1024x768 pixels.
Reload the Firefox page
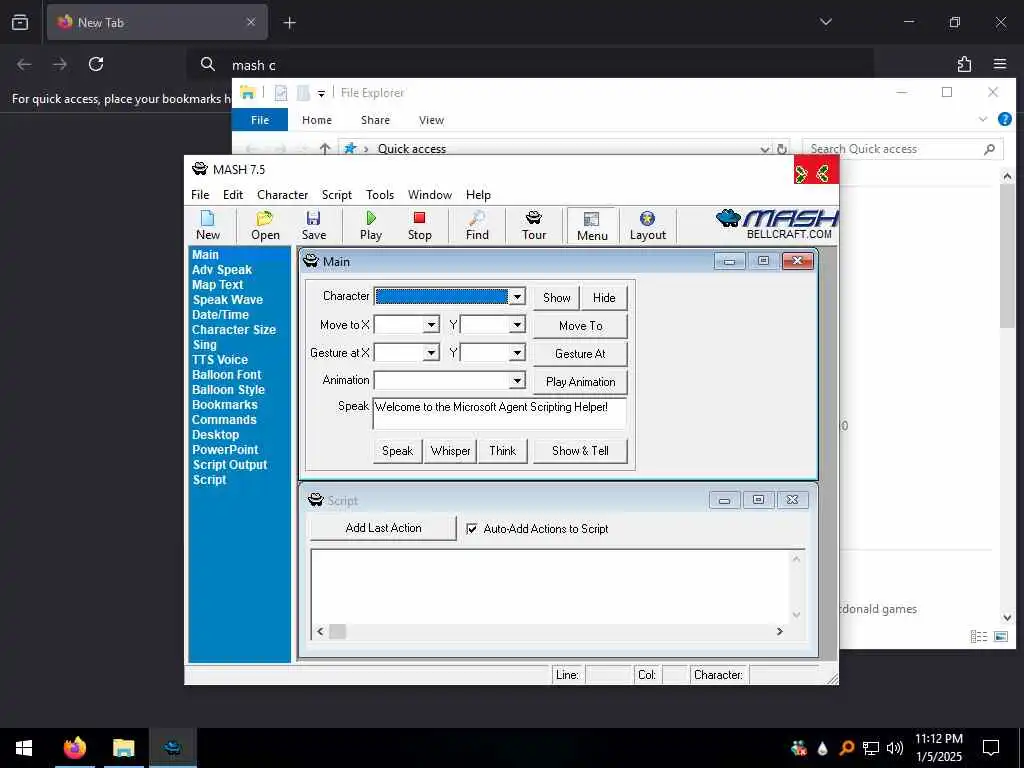click(x=96, y=64)
